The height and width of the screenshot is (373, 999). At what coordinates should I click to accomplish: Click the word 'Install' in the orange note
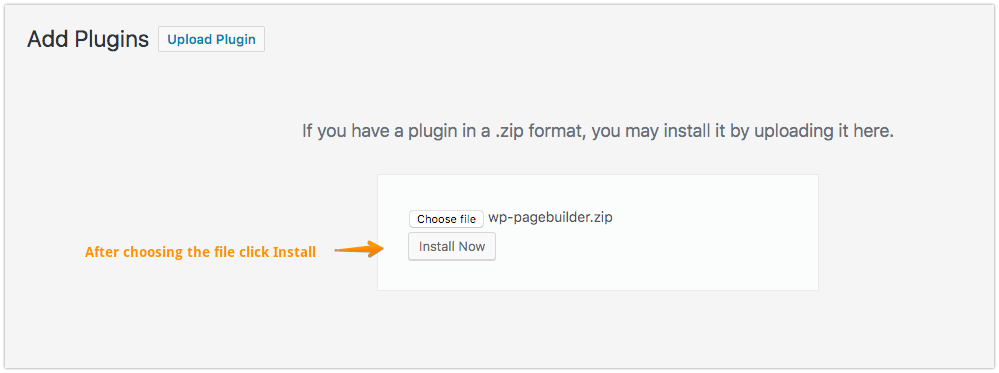point(294,252)
